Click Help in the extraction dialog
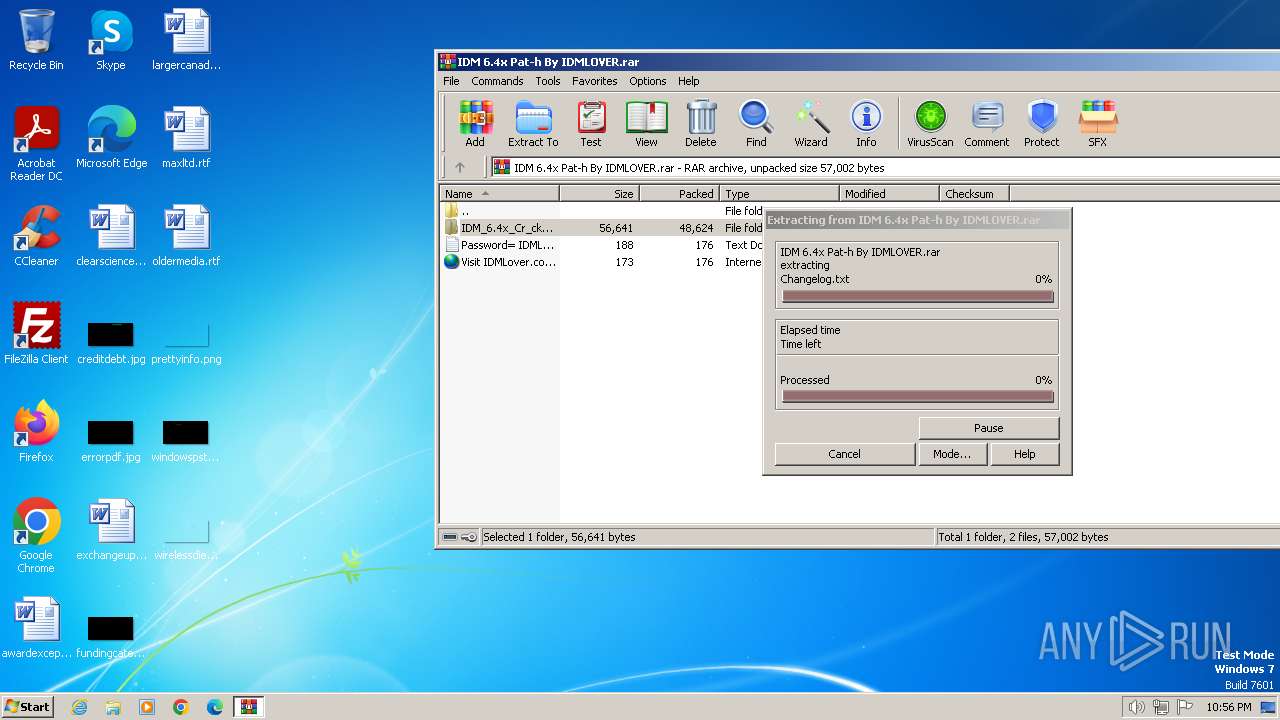This screenshot has width=1280, height=720. (x=1024, y=454)
